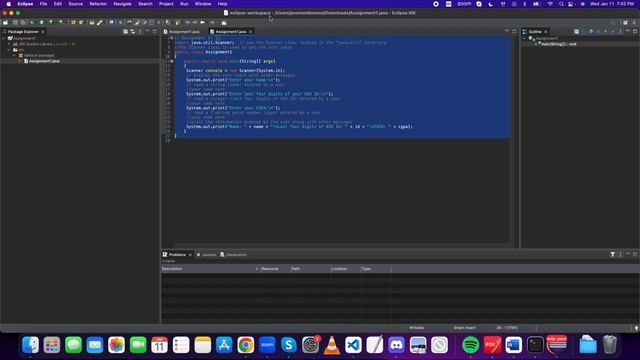Open the File menu

coord(43,4)
